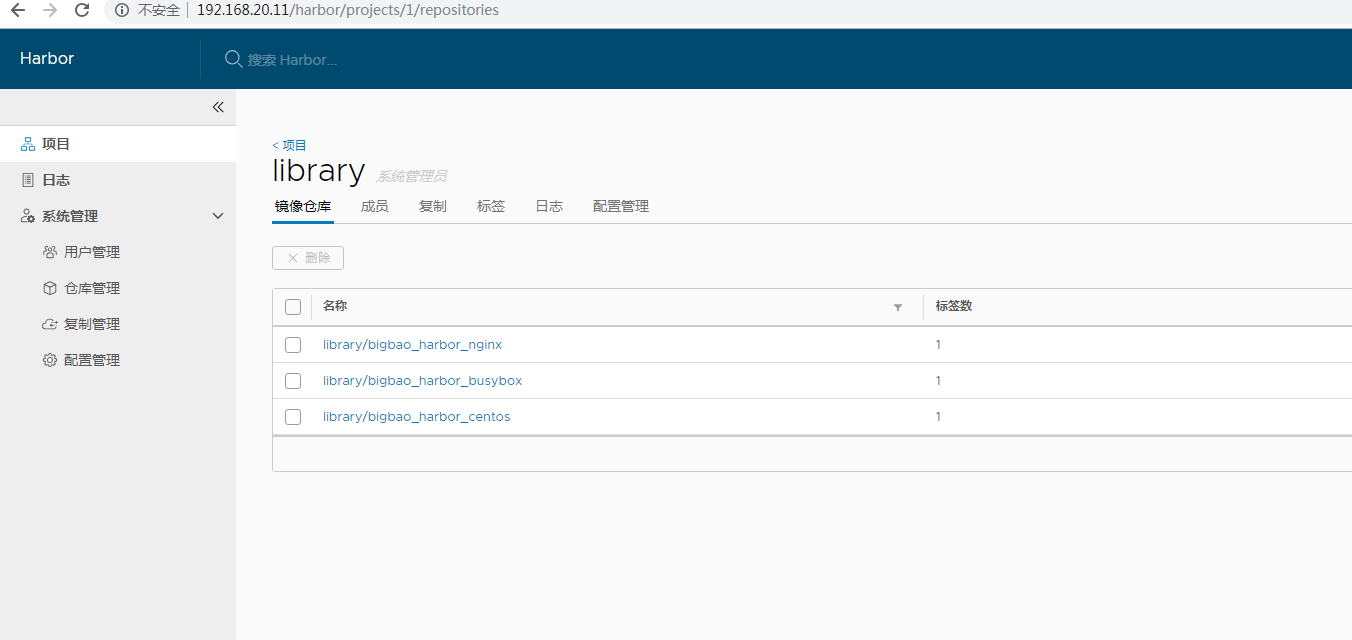Click the tag count of bigbao_harbor_busybox
The height and width of the screenshot is (640, 1352).
click(938, 381)
